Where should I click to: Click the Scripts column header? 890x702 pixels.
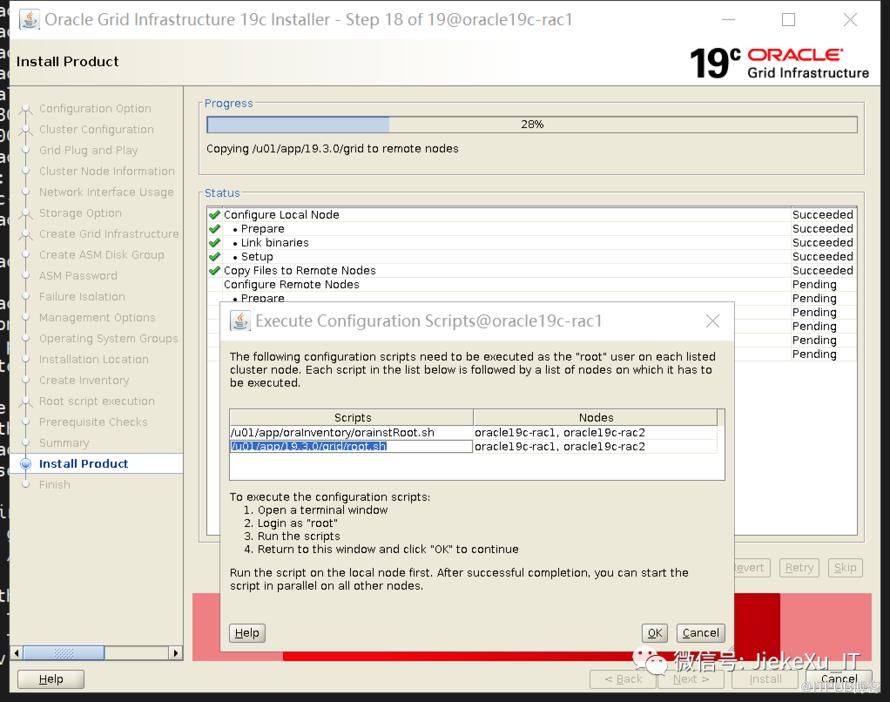[x=352, y=417]
